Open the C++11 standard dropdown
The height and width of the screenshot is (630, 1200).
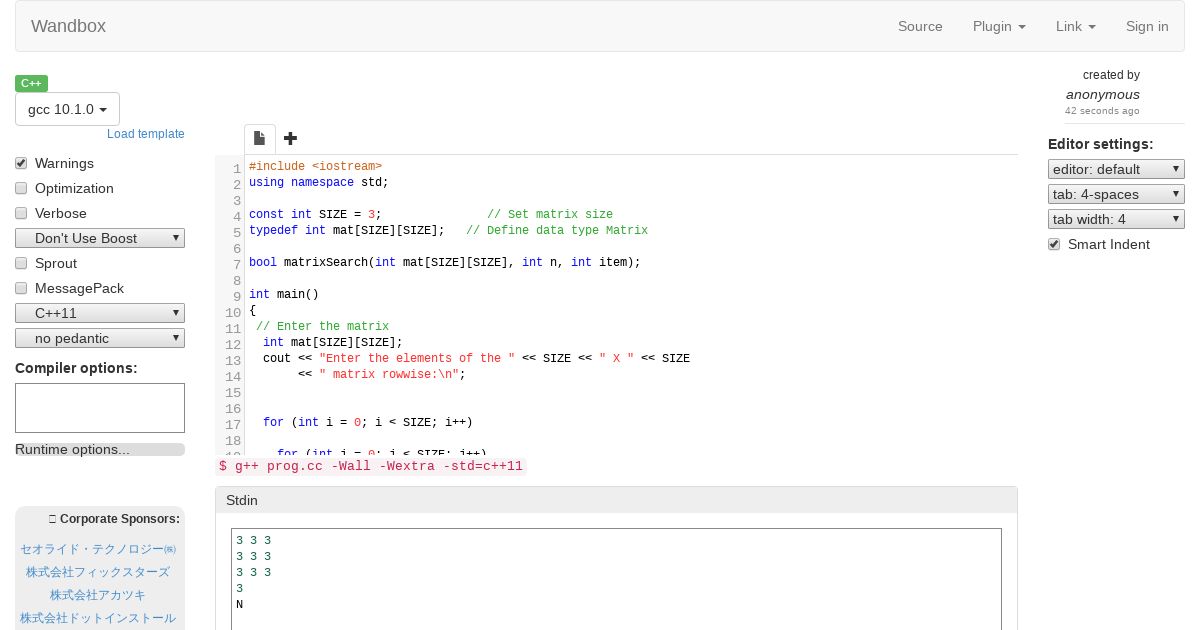pos(100,313)
